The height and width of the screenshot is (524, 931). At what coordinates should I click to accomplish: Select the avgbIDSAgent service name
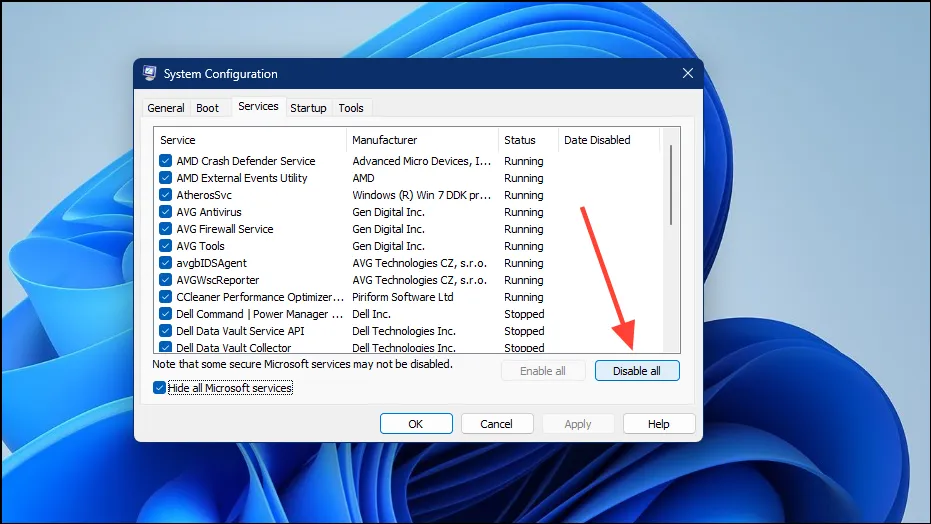coord(211,263)
